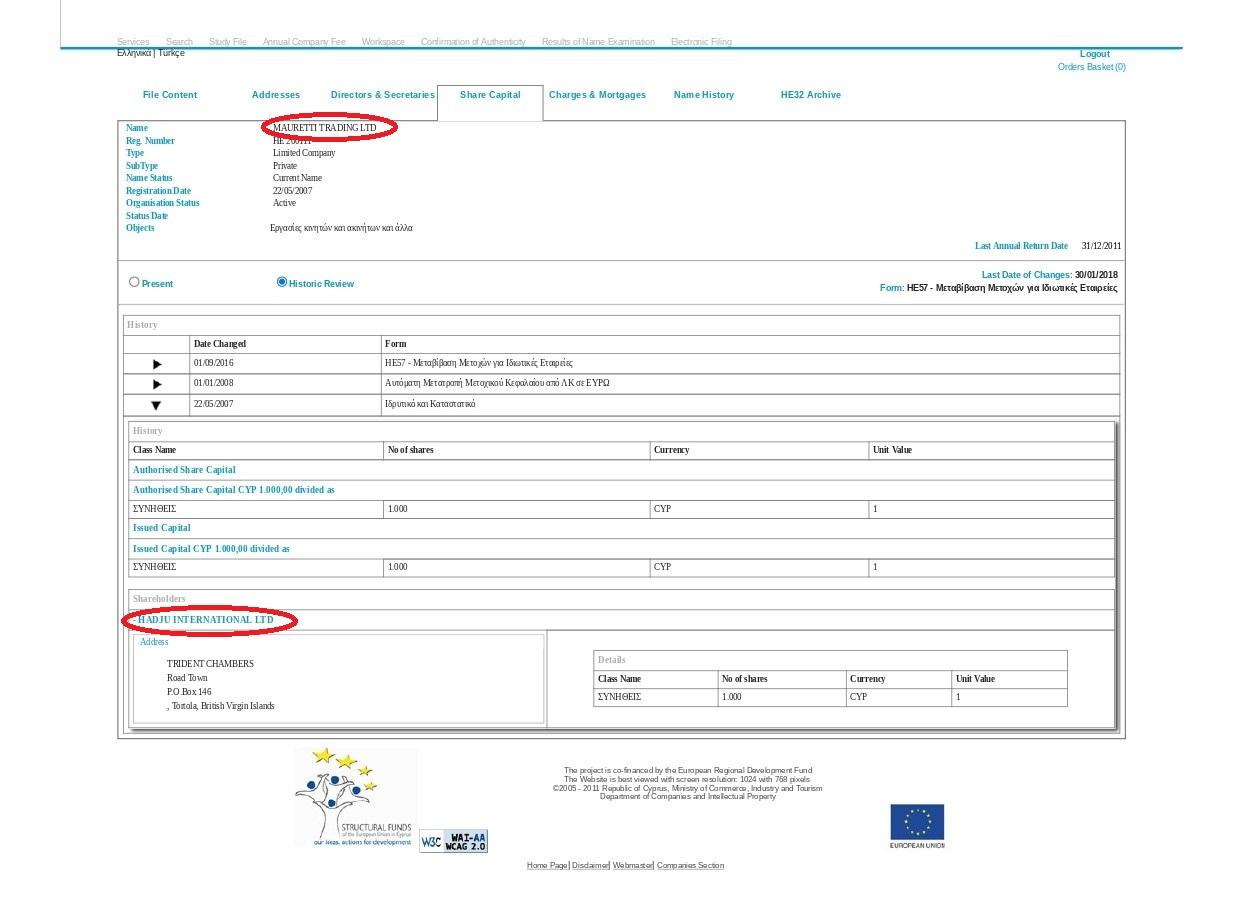
Task: Click the Limited Company type value
Action: pos(304,153)
